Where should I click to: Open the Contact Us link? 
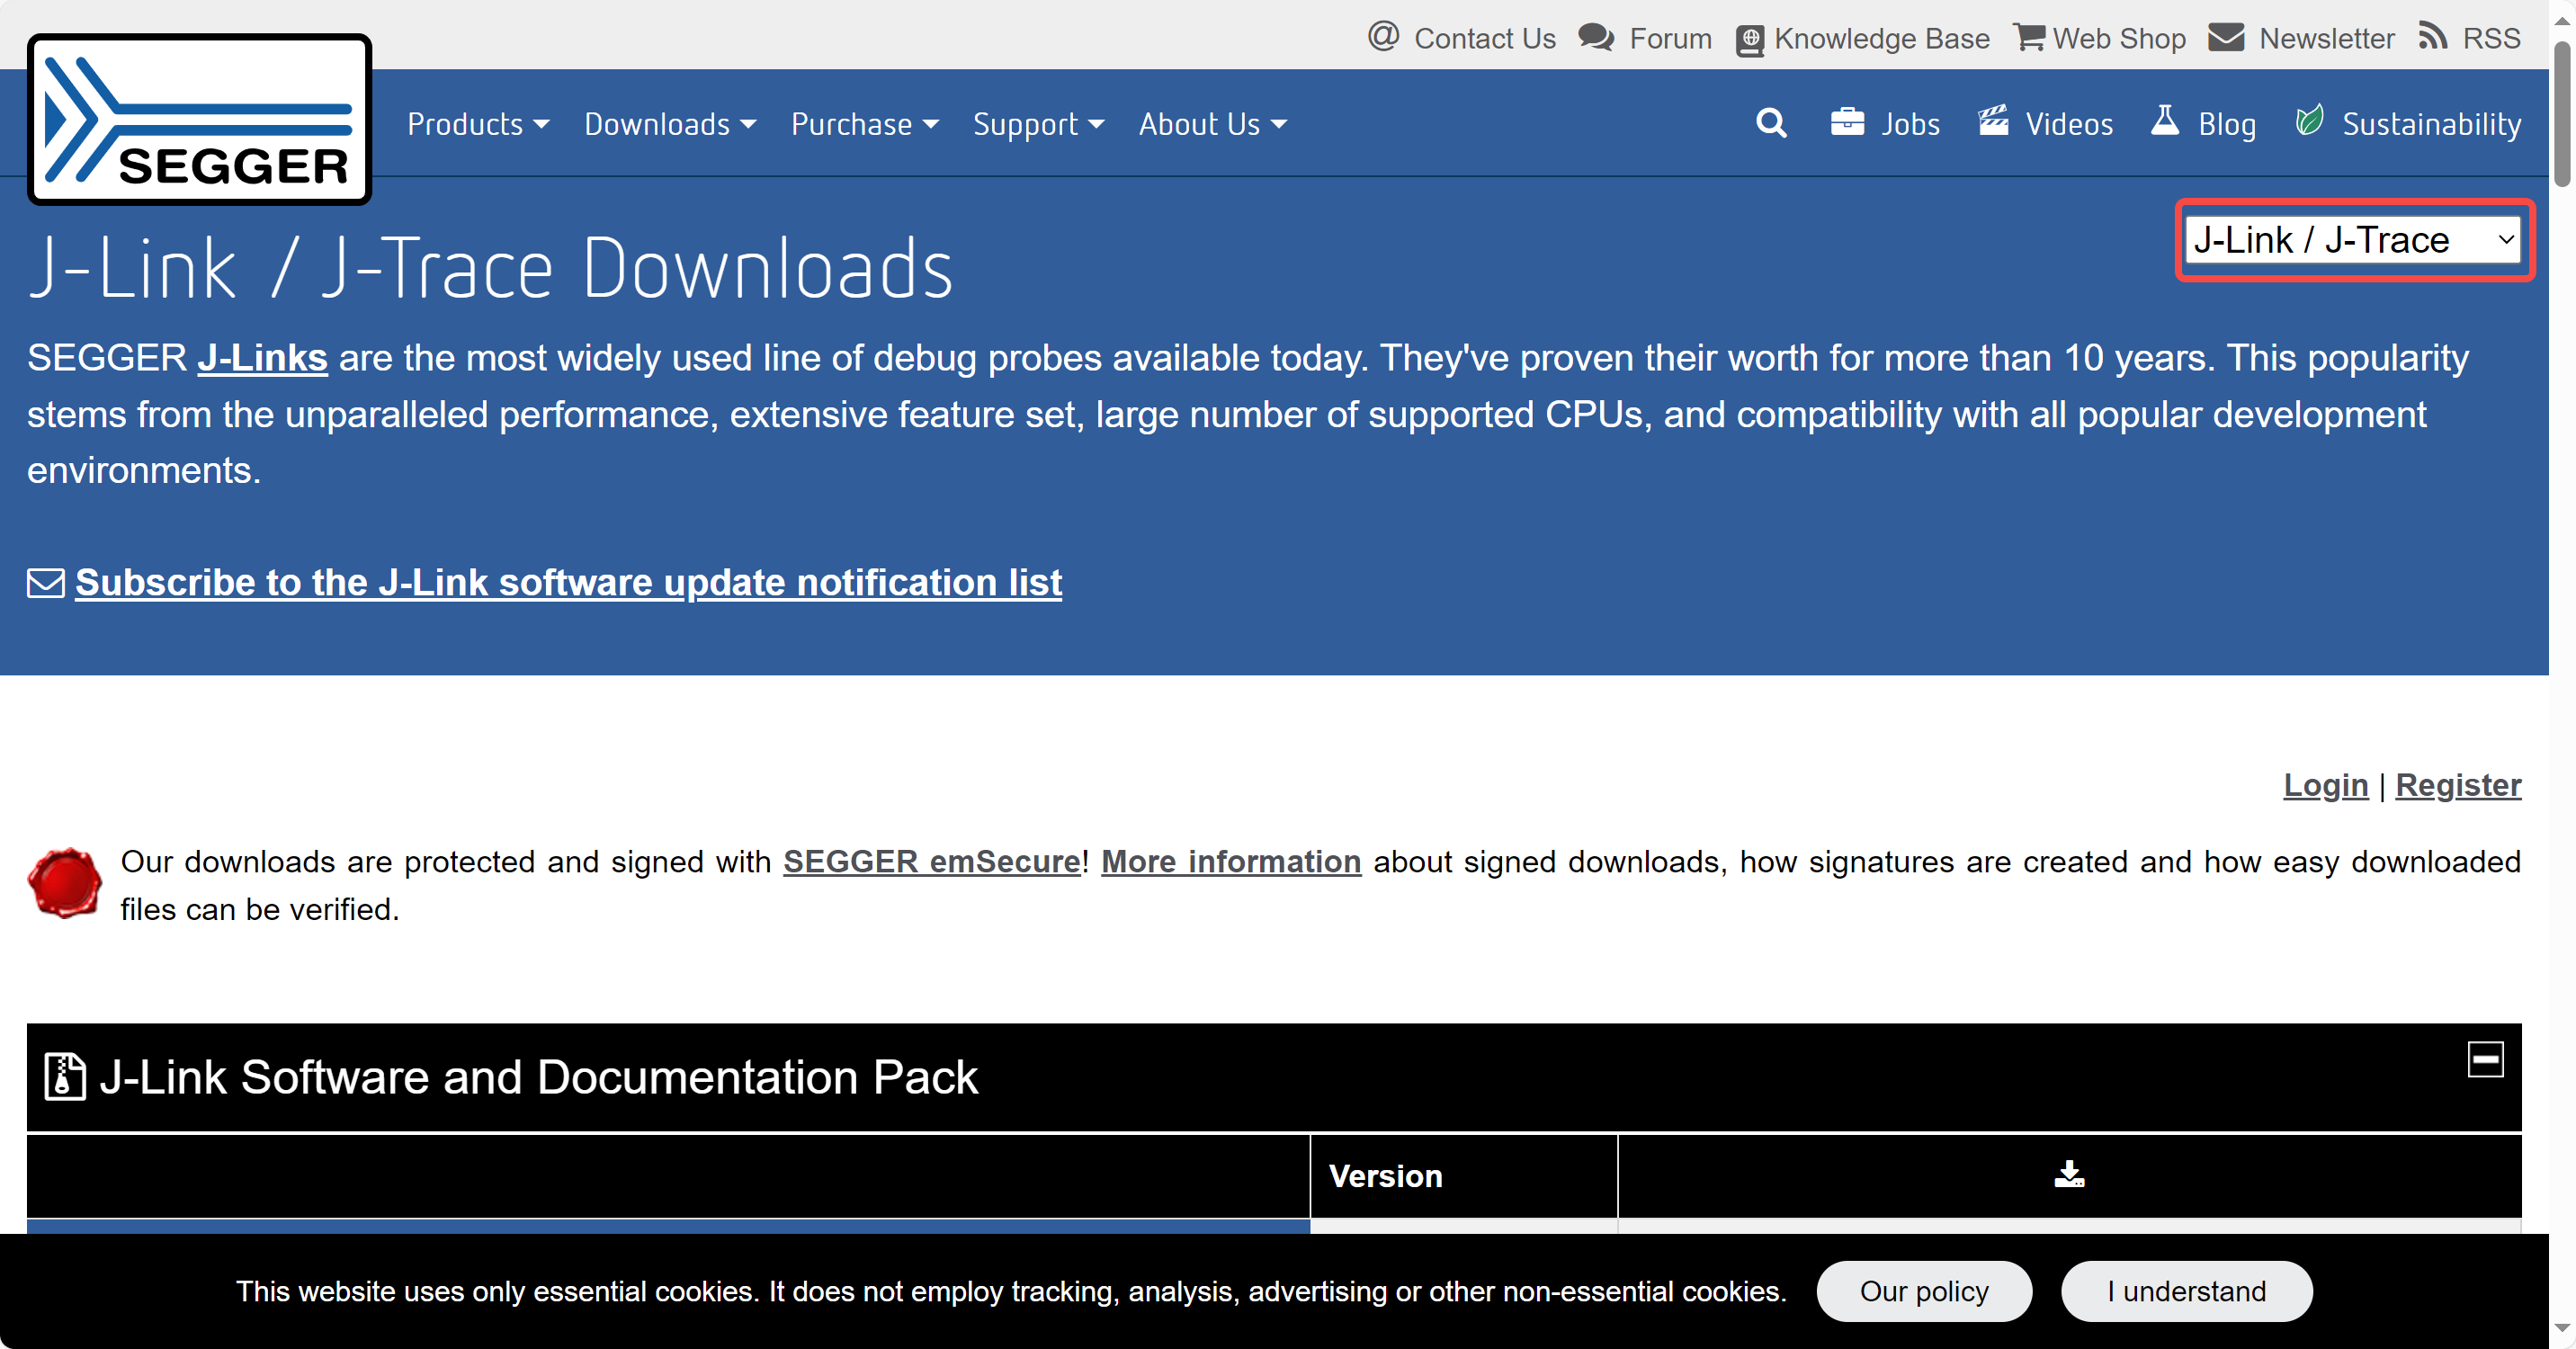point(1485,38)
